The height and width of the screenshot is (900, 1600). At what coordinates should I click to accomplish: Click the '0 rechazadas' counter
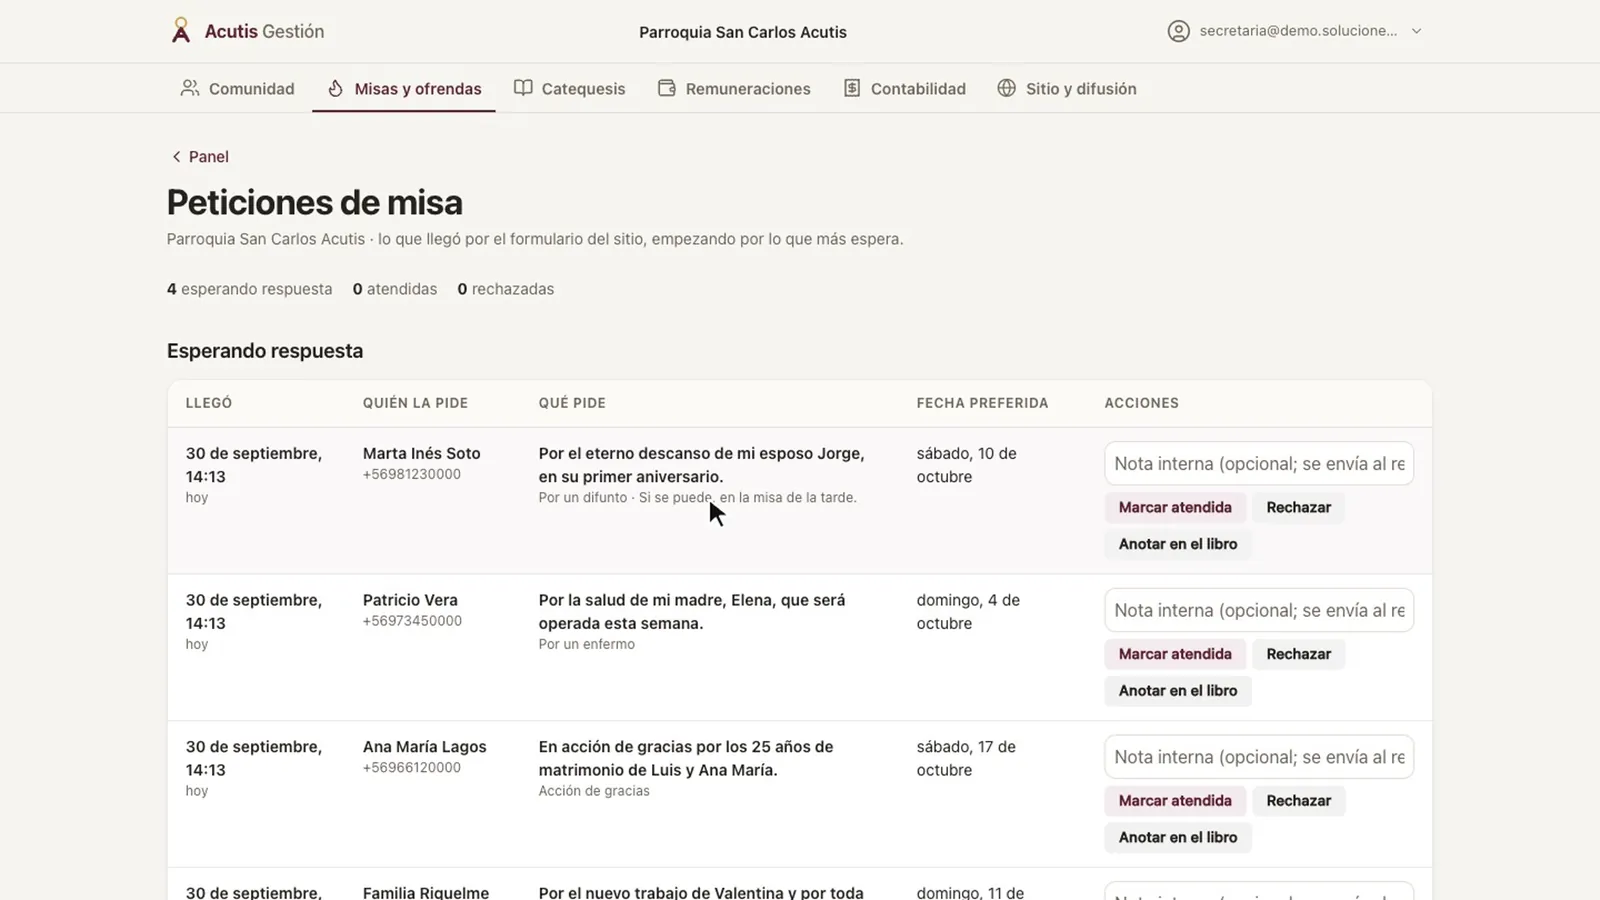[506, 289]
